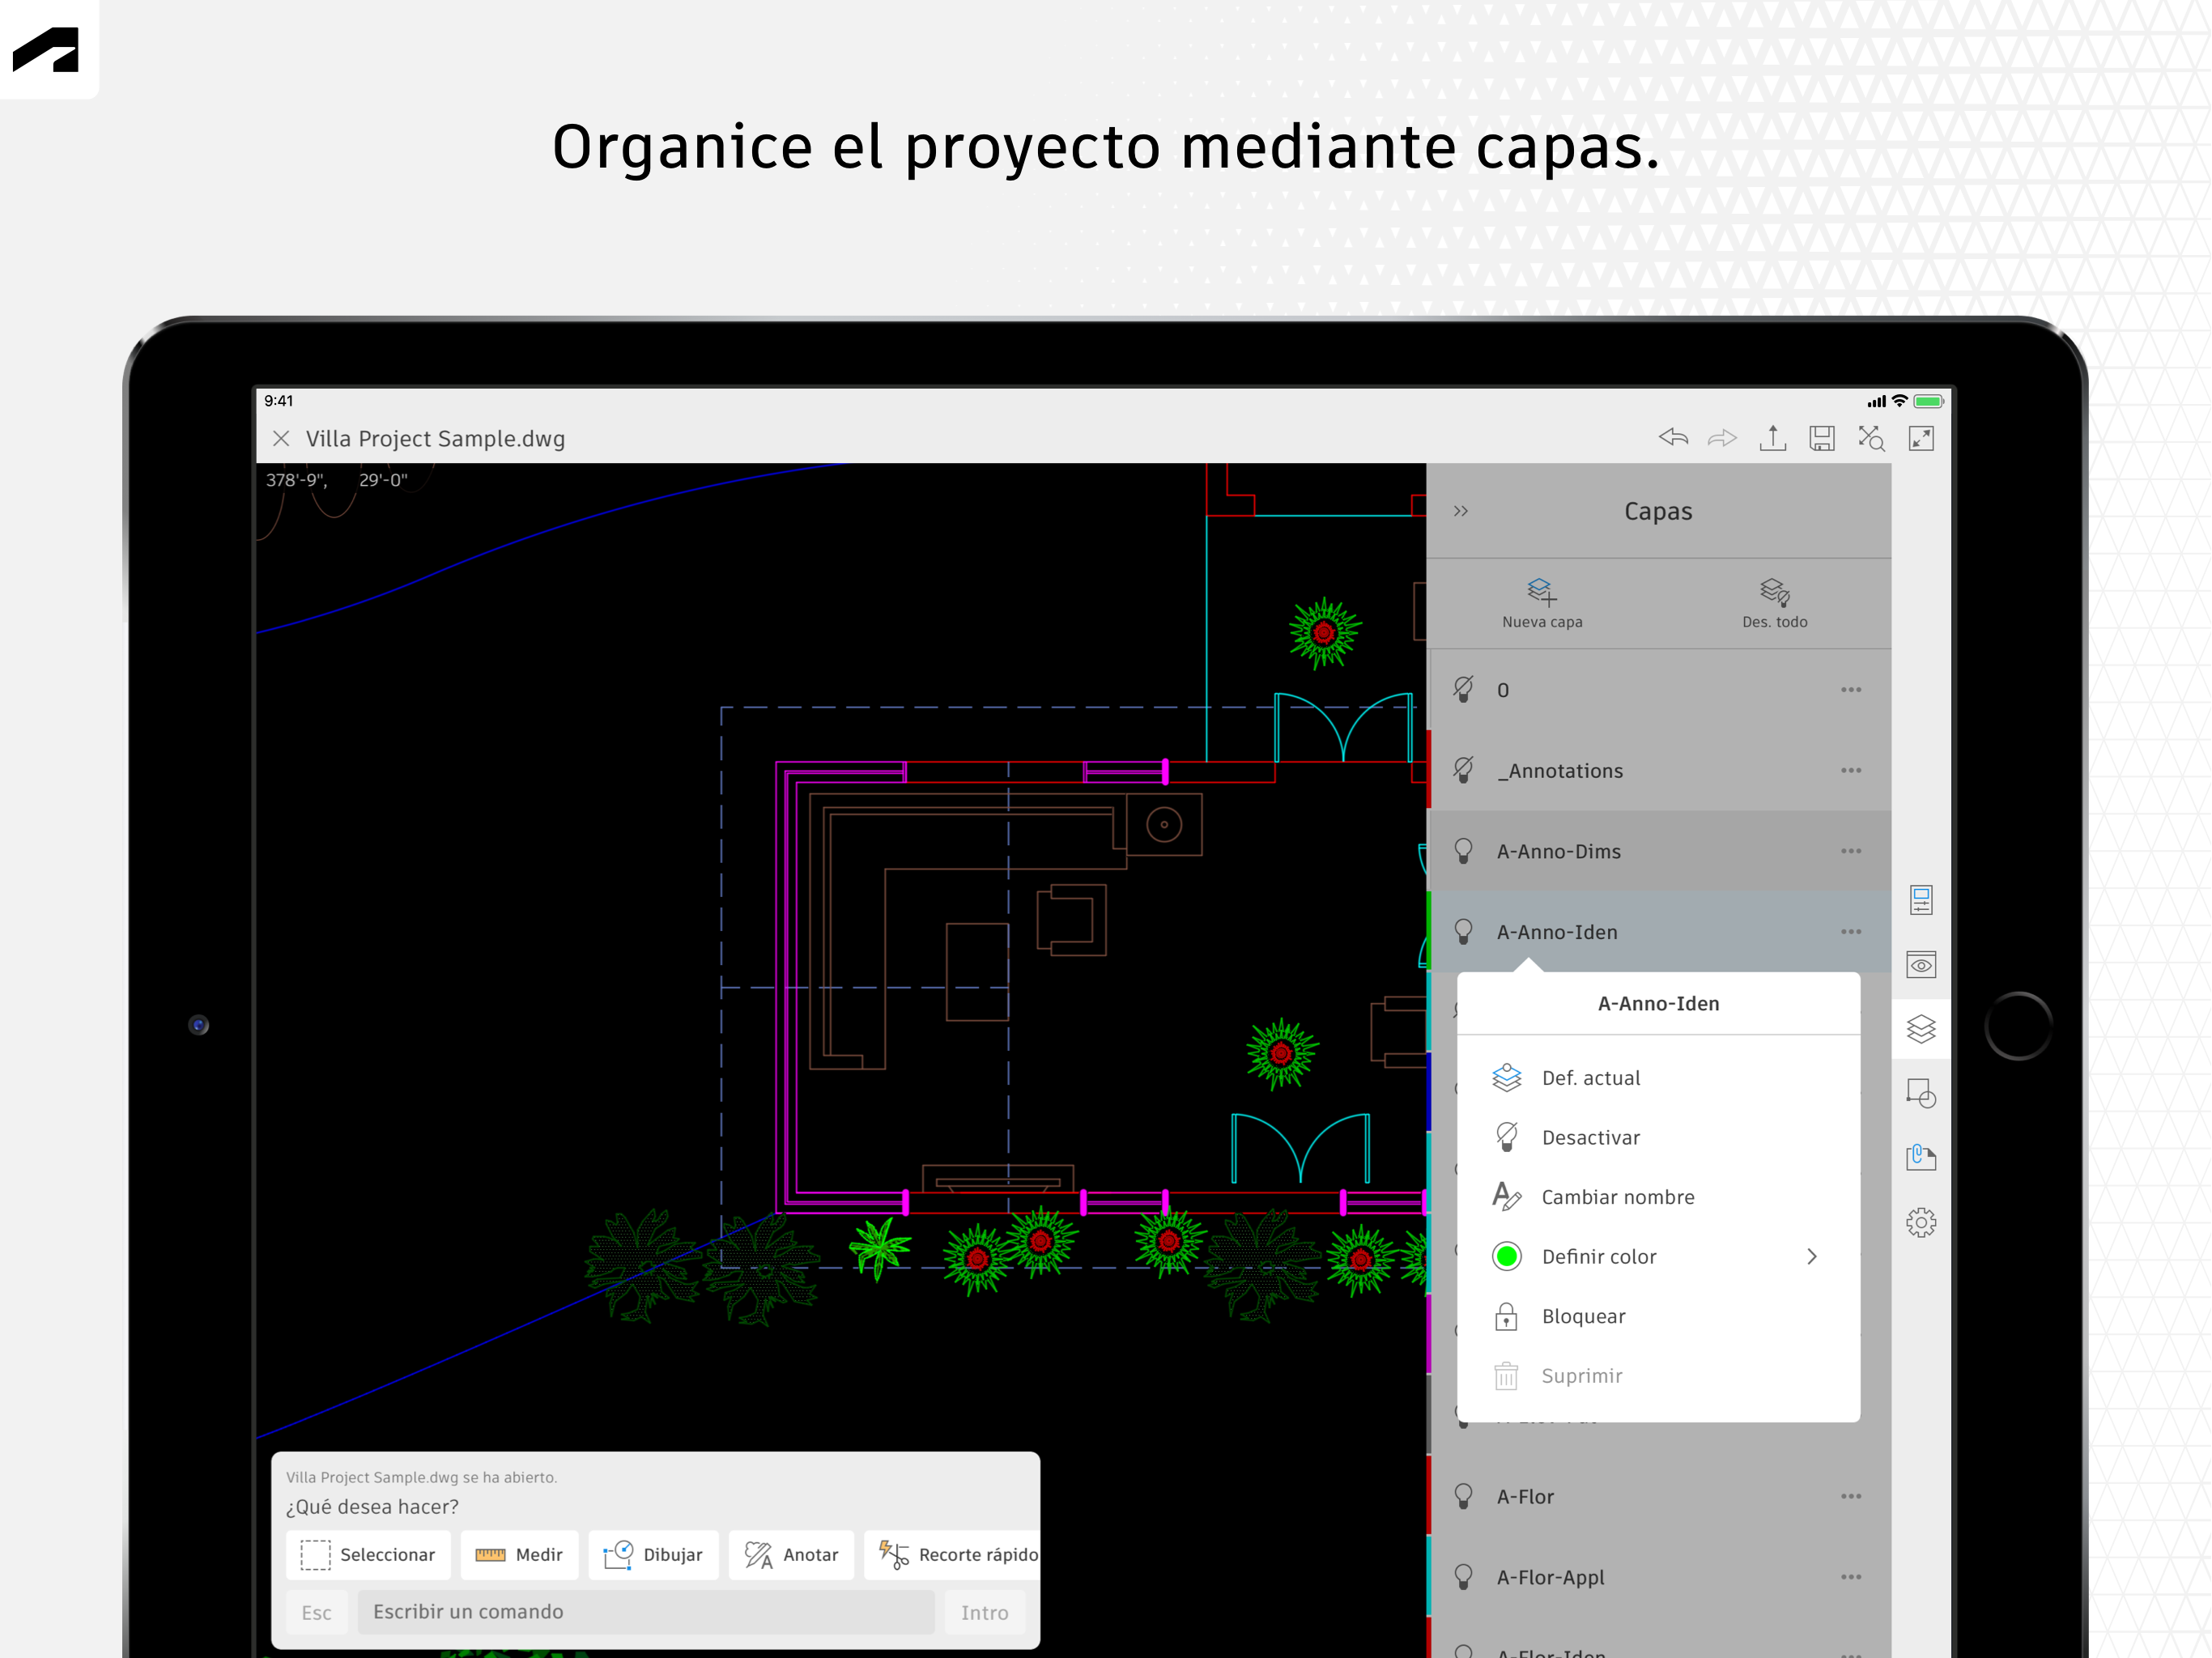Click the Nueva capa icon
Viewport: 2212px width, 1658px height.
1541,592
